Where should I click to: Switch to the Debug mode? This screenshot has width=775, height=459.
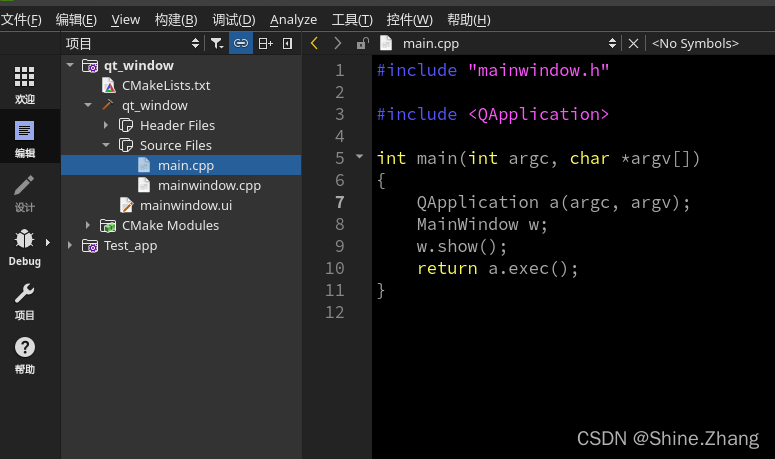coord(24,247)
